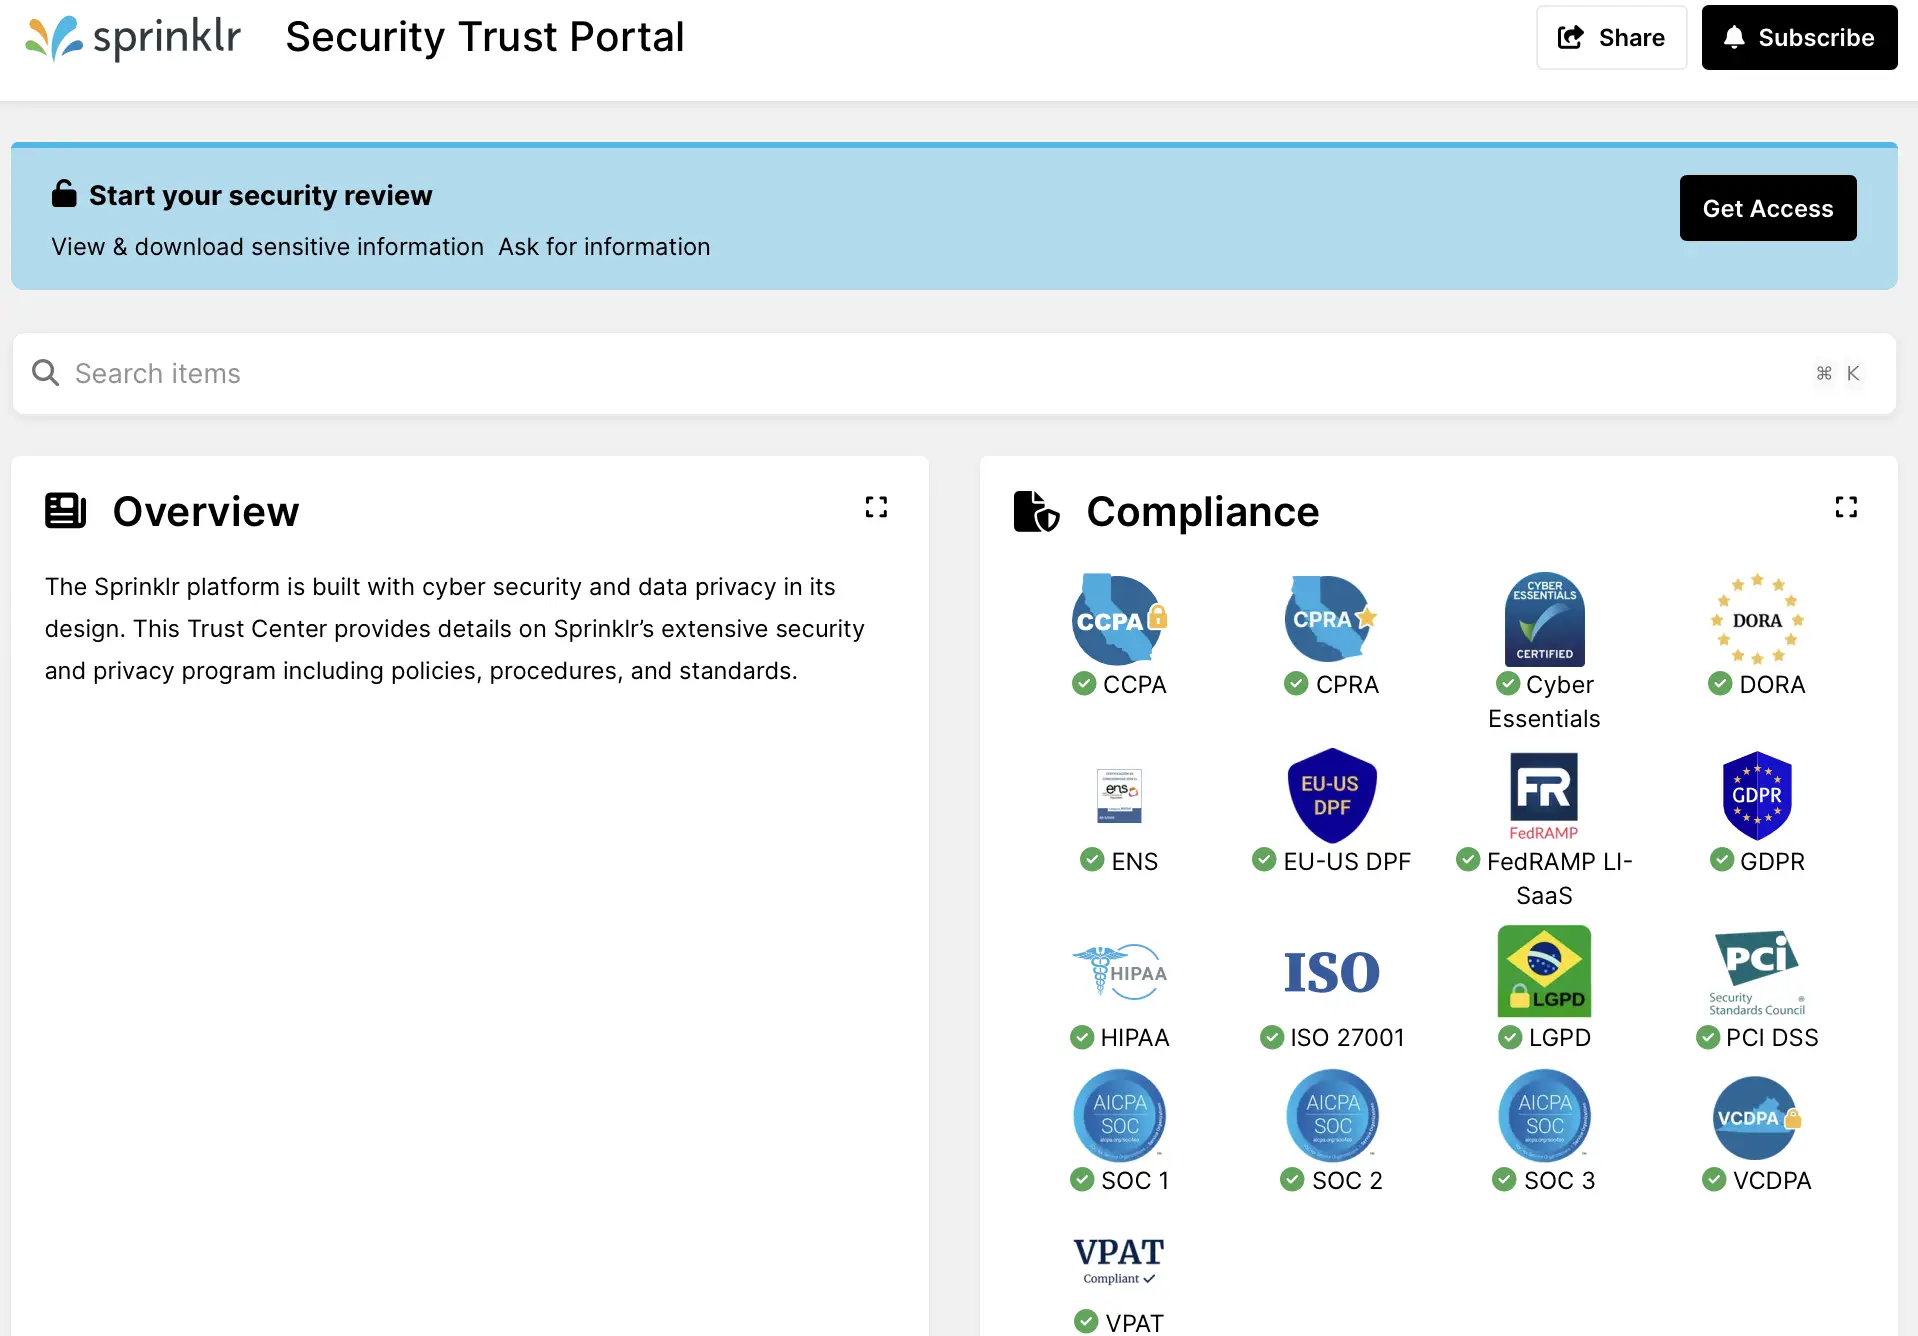Click the Share button
The image size is (1918, 1336).
1611,38
